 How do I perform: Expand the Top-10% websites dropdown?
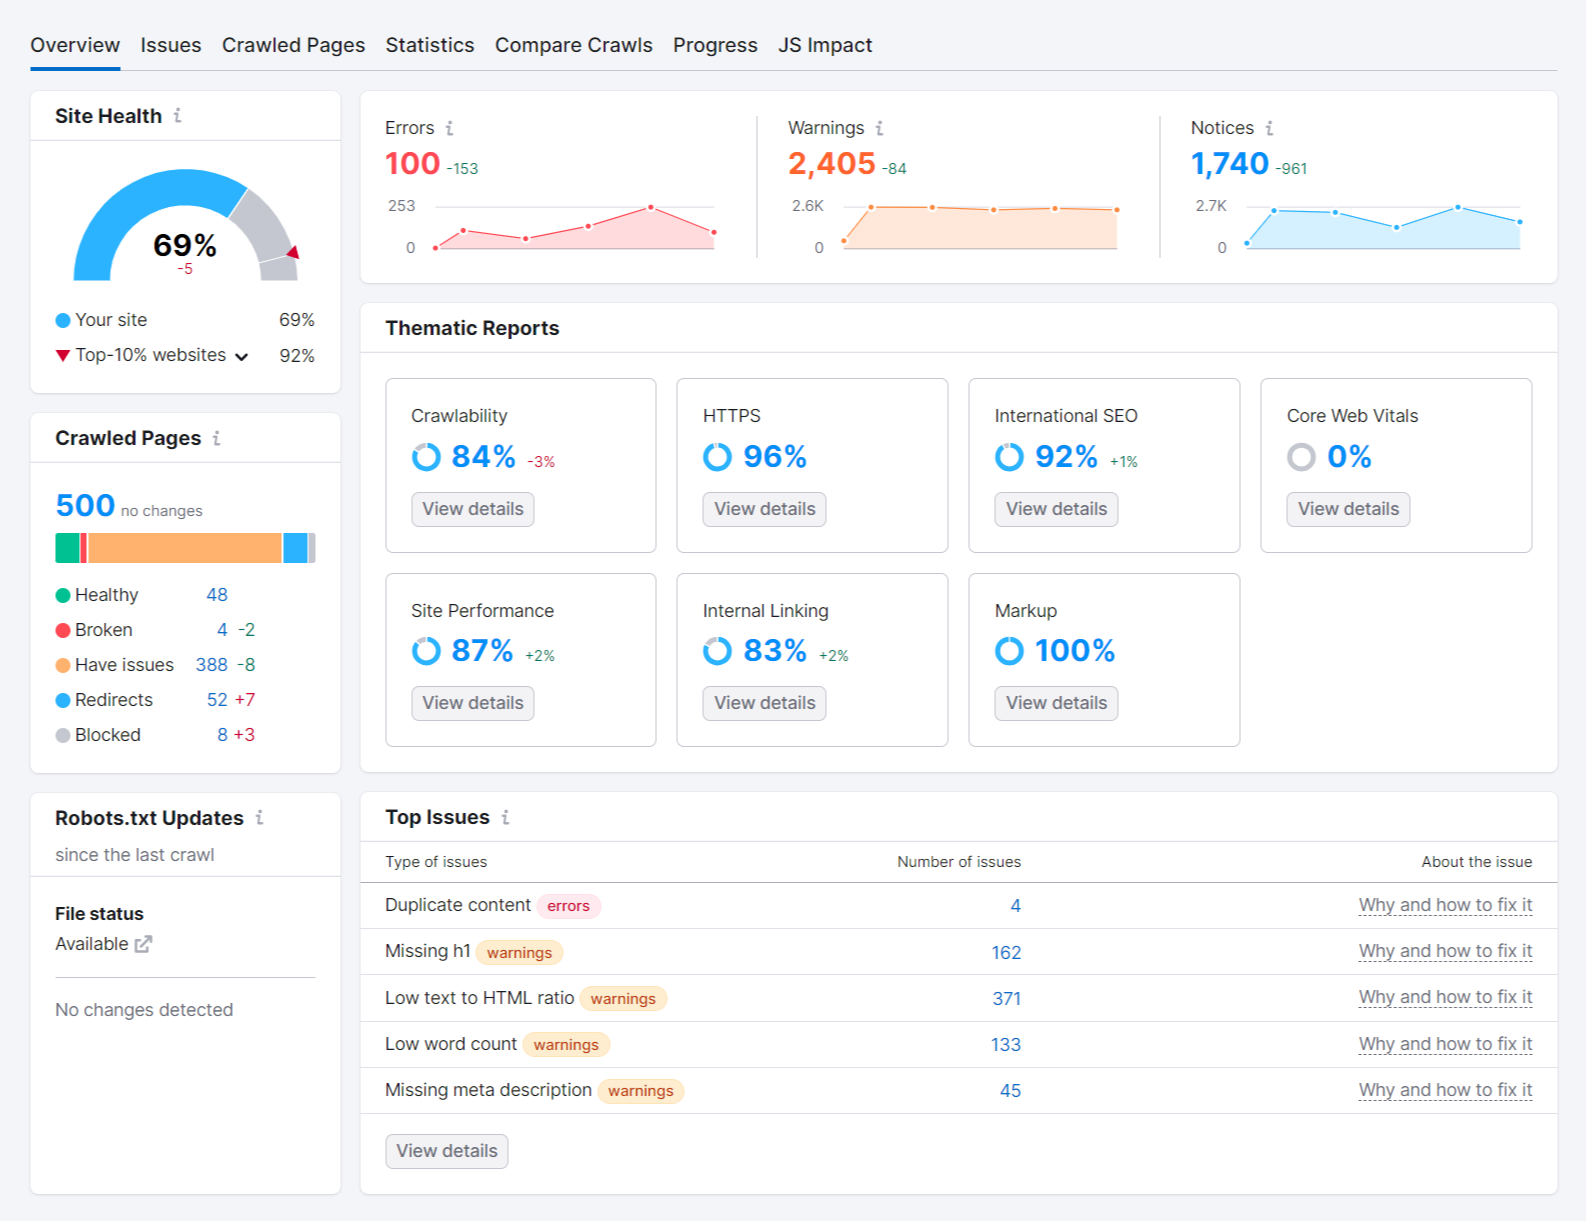coord(241,356)
